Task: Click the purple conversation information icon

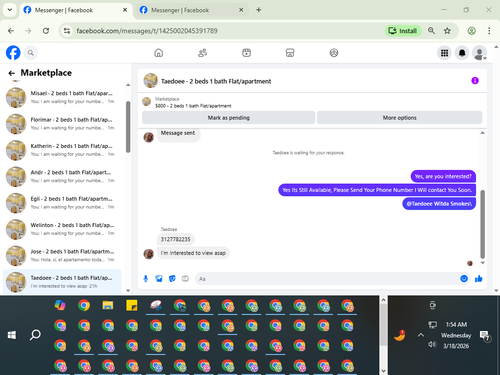Action: [475, 81]
